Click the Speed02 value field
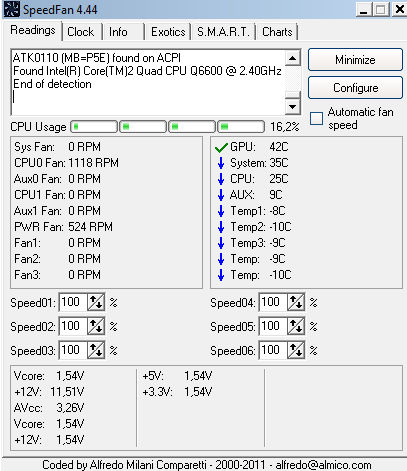 click(x=73, y=326)
